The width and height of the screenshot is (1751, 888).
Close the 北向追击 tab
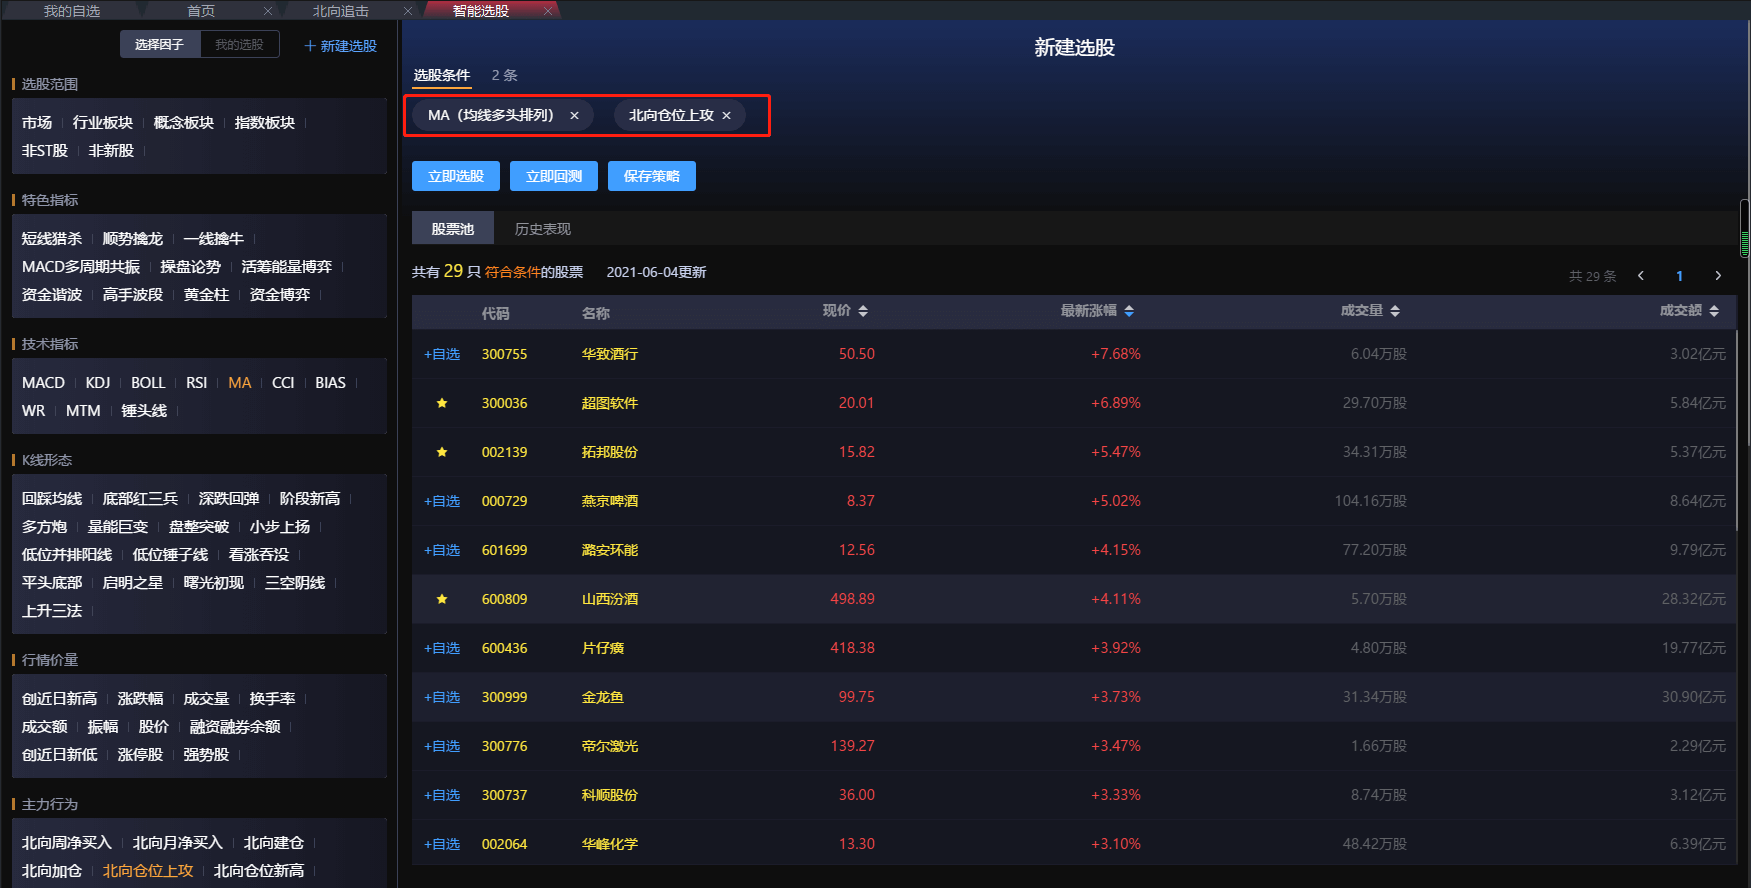(x=408, y=11)
